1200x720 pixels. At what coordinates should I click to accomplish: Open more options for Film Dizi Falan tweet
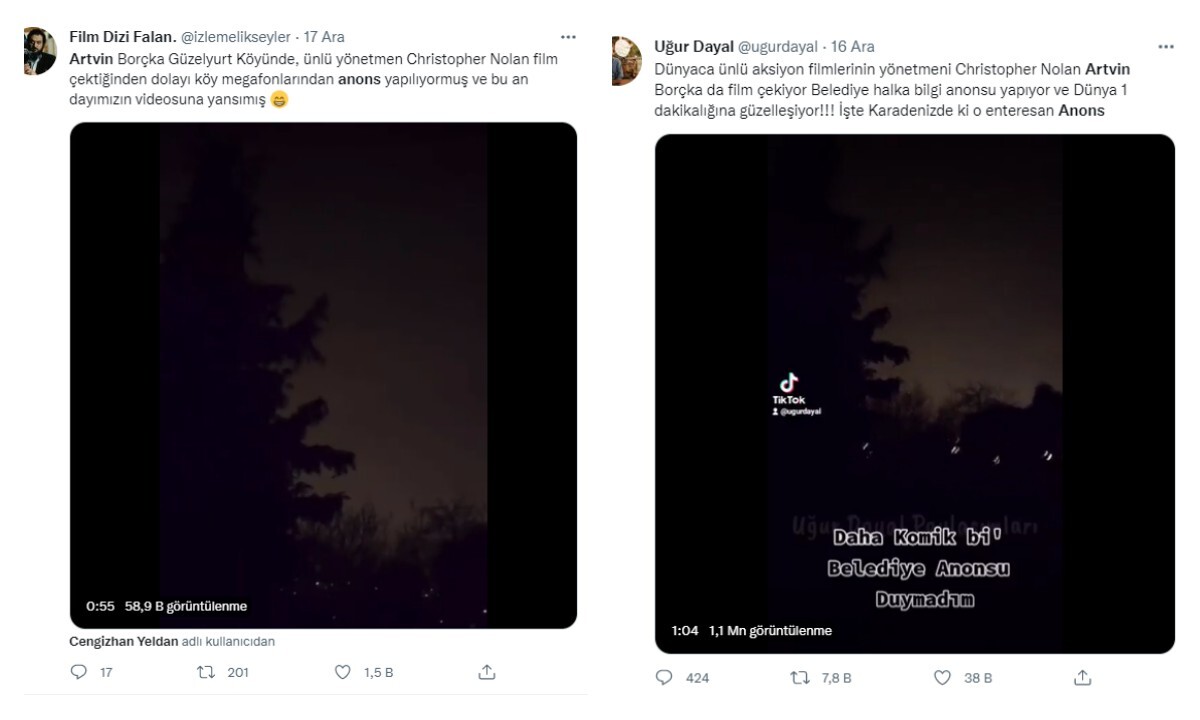pos(568,37)
